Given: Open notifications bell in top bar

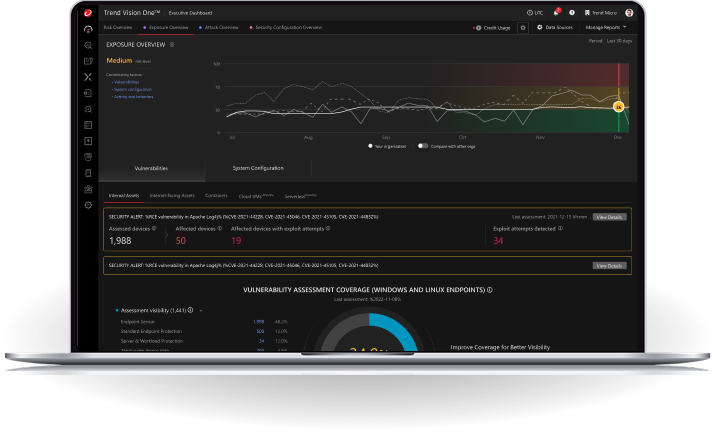Looking at the screenshot, I should pos(558,12).
